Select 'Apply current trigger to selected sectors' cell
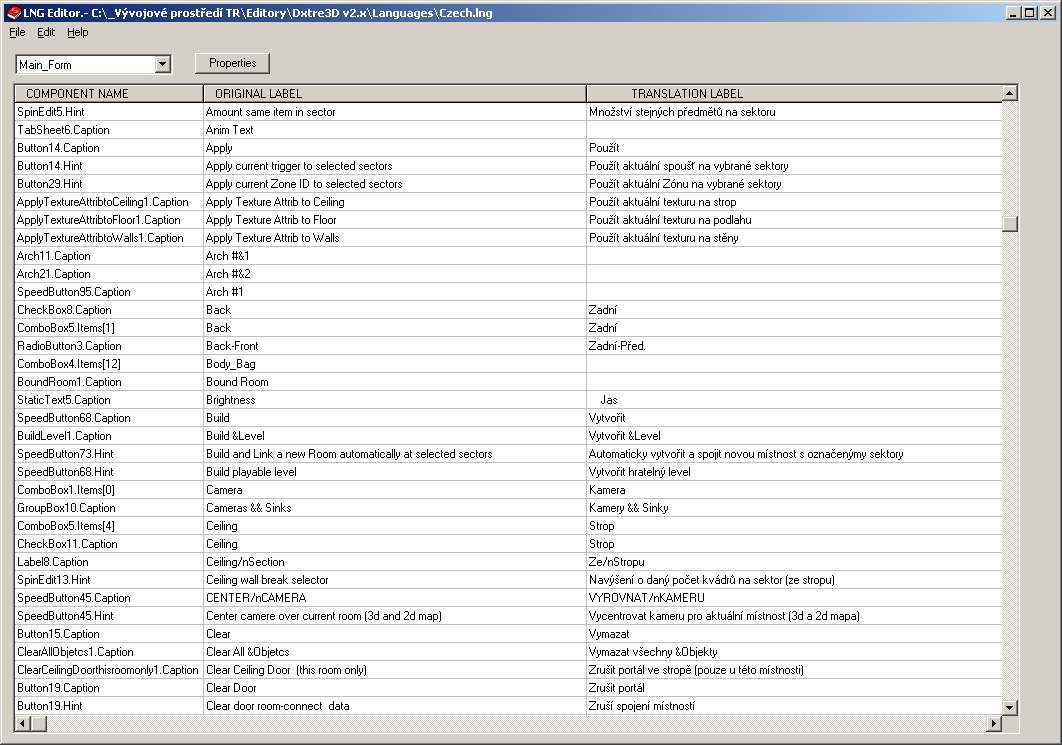Screen dimensions: 1062x745 395,166
